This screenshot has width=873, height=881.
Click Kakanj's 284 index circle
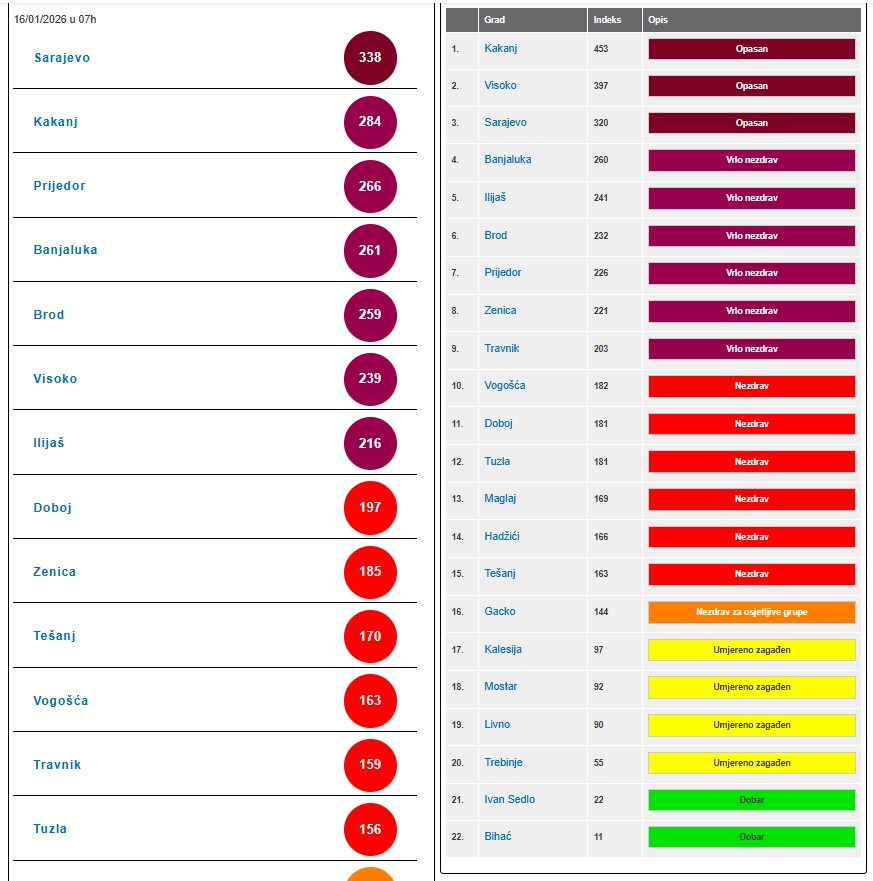[x=370, y=122]
